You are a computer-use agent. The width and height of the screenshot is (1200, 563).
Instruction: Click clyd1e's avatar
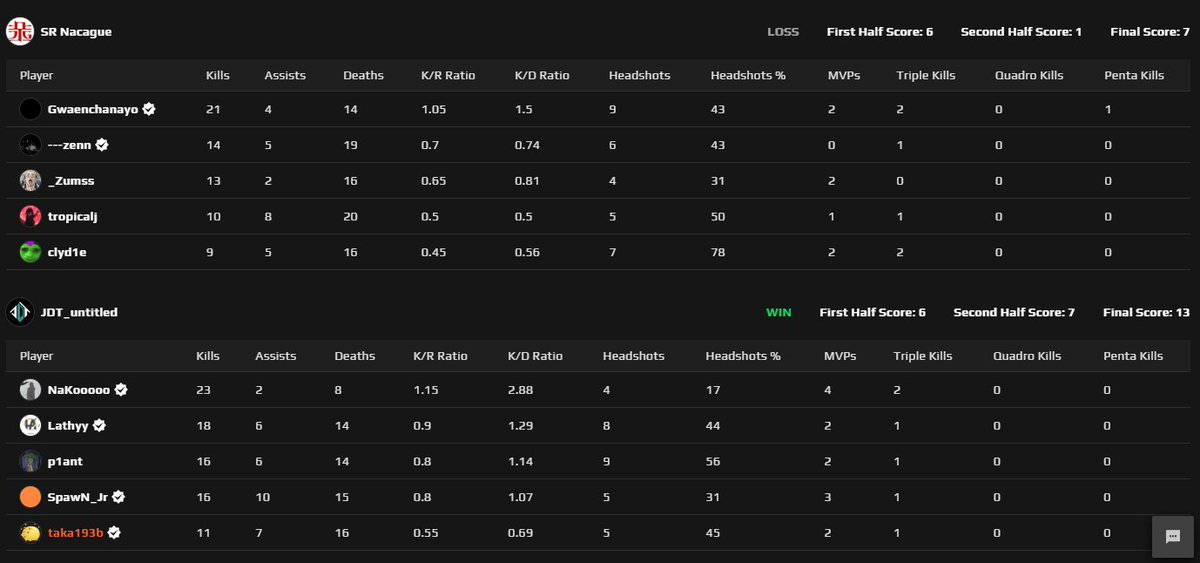[x=30, y=252]
